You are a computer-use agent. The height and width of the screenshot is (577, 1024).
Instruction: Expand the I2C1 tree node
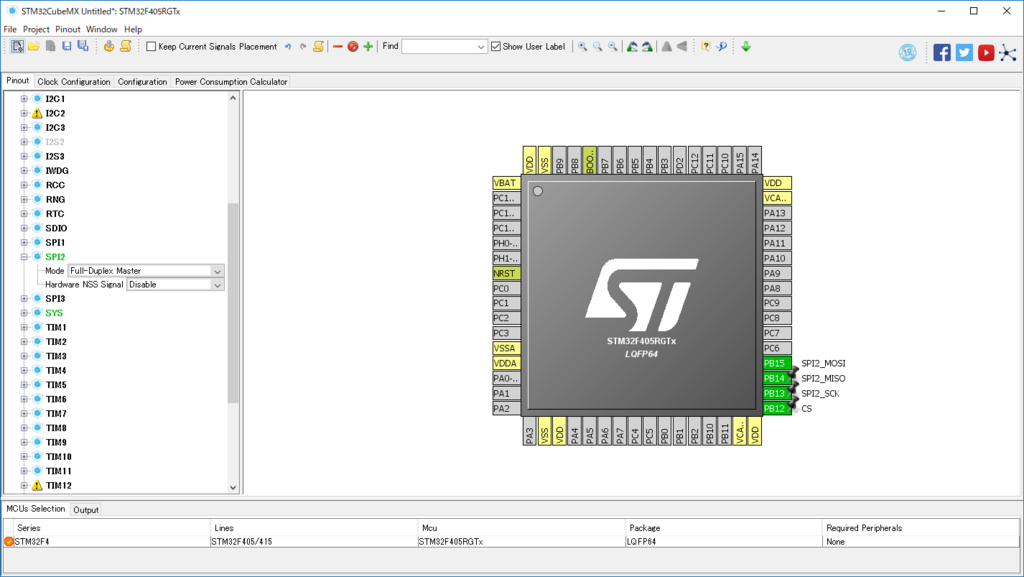tap(24, 99)
